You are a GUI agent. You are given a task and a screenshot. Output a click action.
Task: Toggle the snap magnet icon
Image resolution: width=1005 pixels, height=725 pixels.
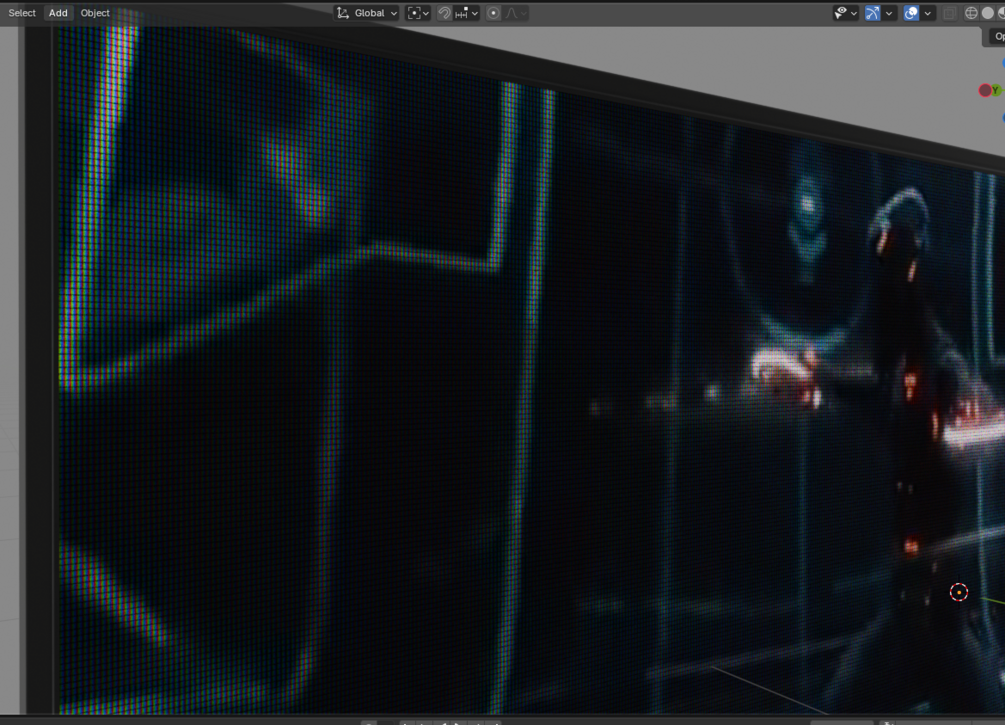tap(444, 13)
